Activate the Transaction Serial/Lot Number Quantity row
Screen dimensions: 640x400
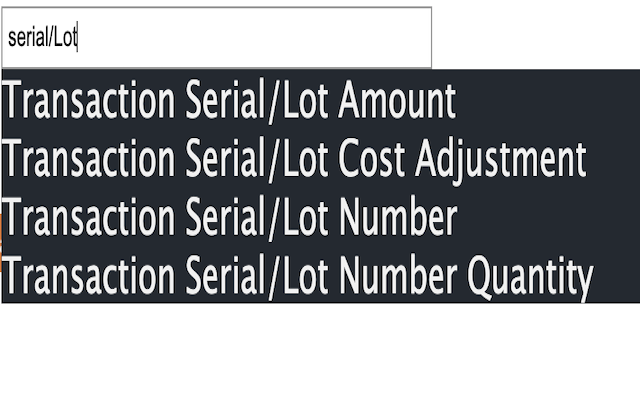tap(321, 274)
